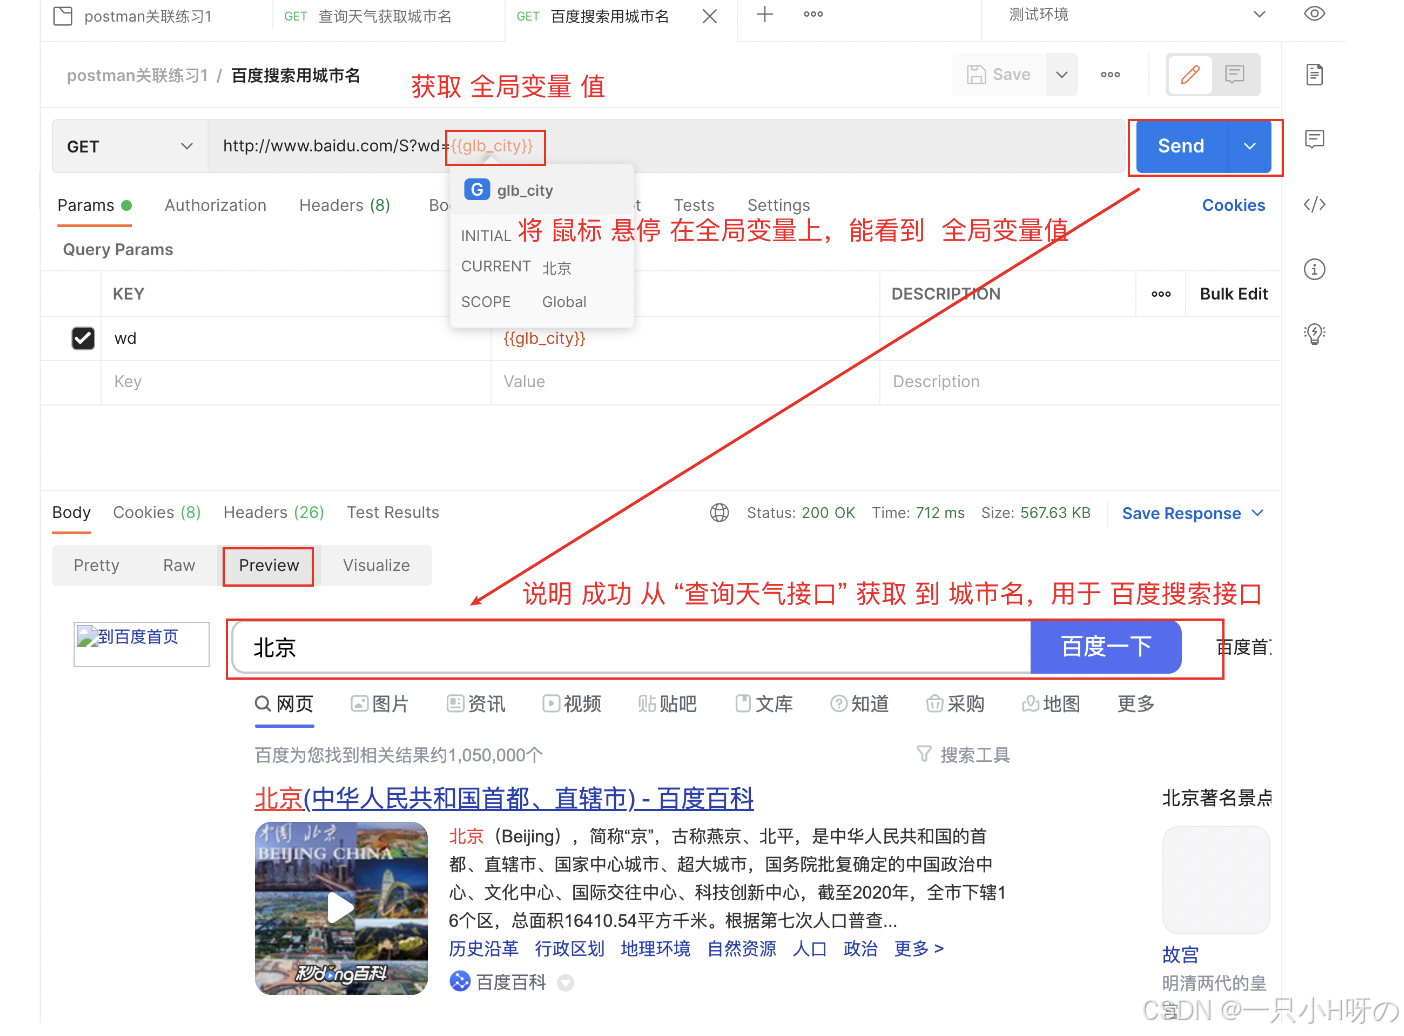Switch response view to Visualize
Screen dimensions: 1404x1036
tap(376, 565)
